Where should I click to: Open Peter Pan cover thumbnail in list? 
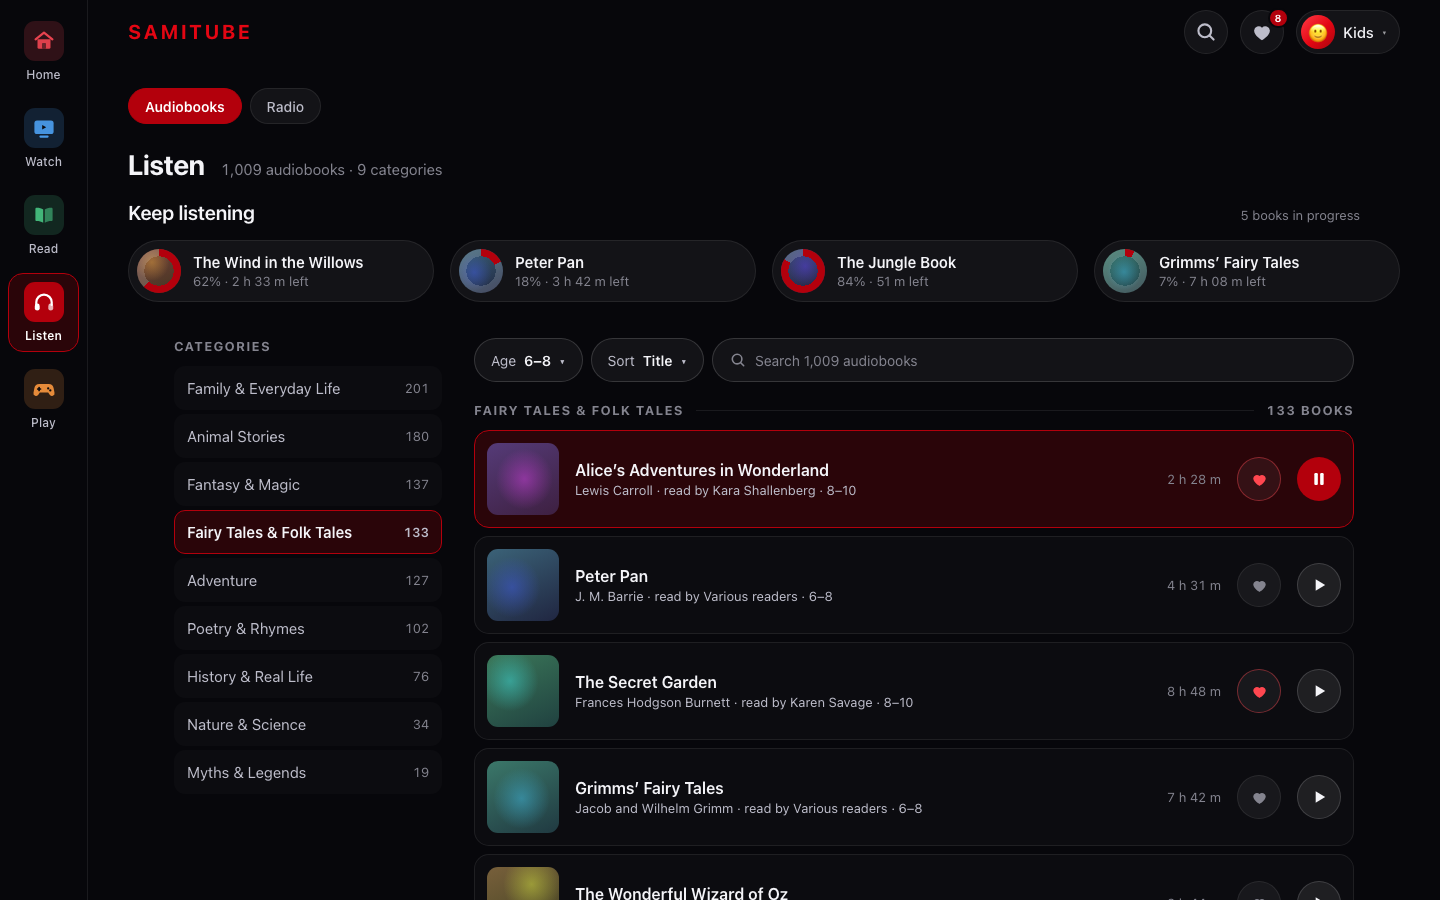pyautogui.click(x=523, y=585)
